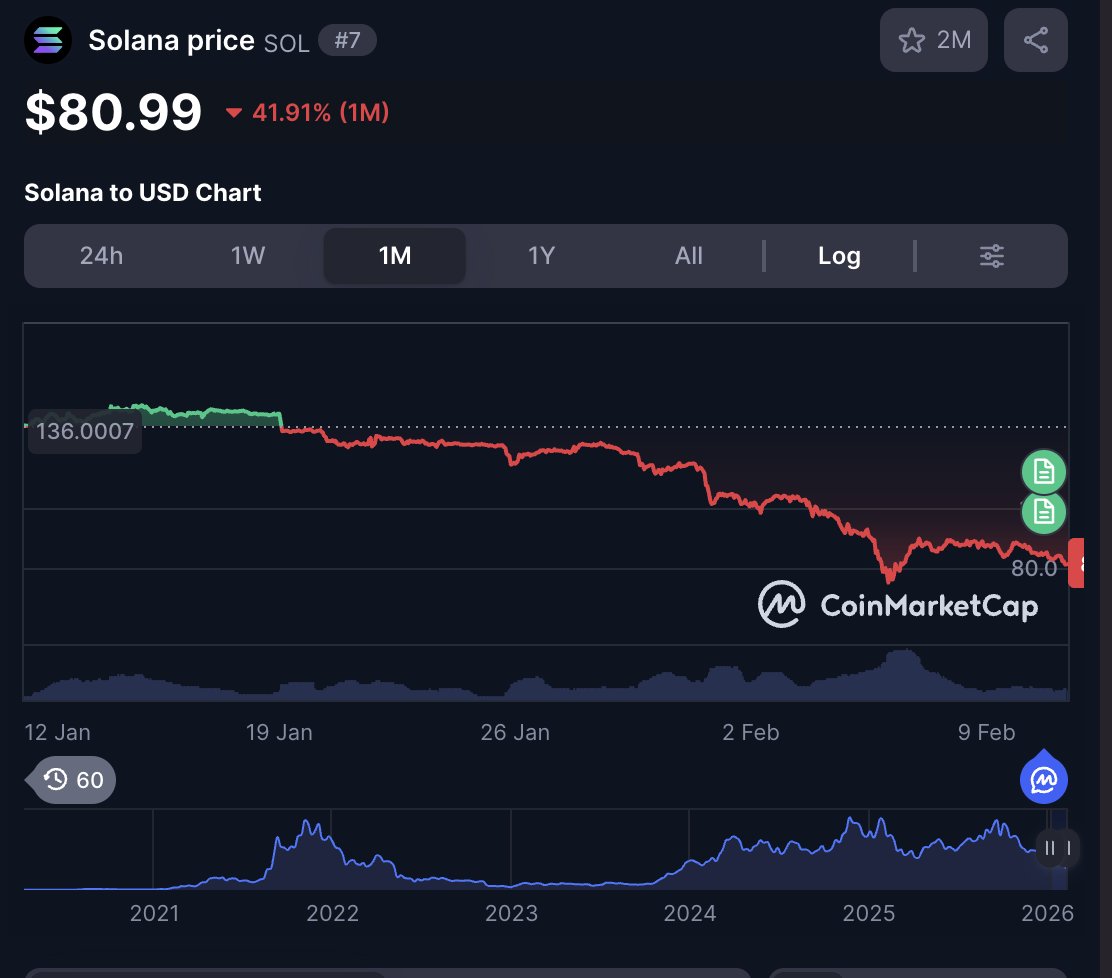Open the share button
Screen dimensions: 1112x978
(x=1035, y=40)
